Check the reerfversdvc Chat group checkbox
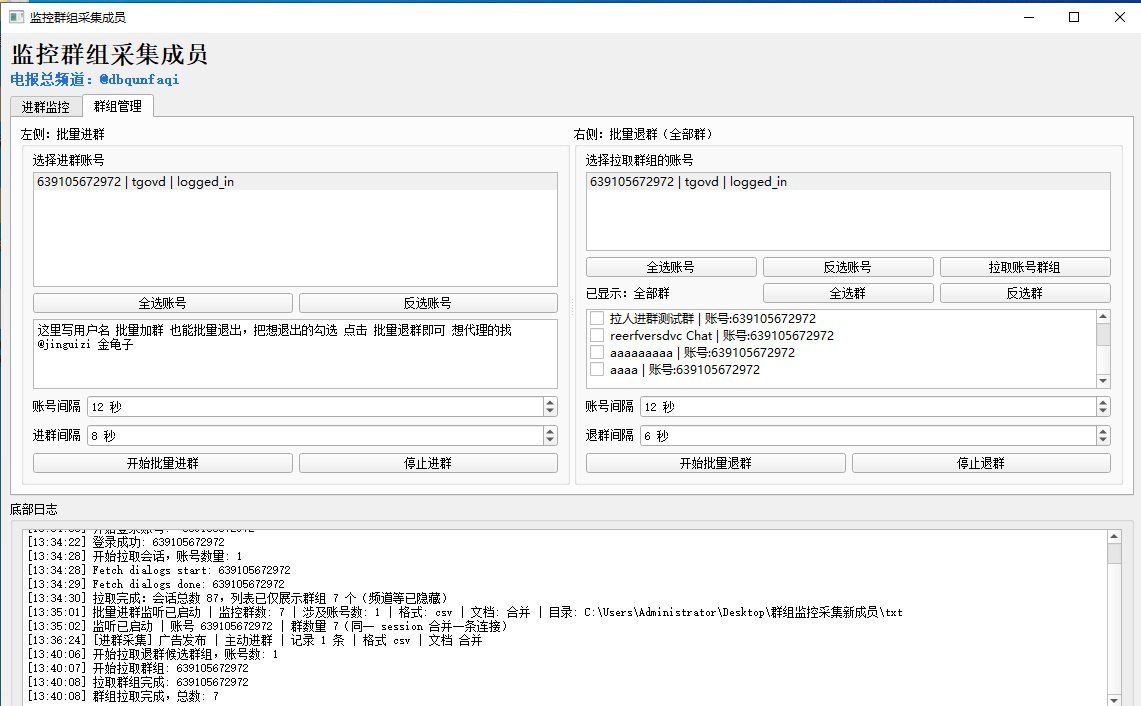Image resolution: width=1141 pixels, height=706 pixels. pos(595,336)
